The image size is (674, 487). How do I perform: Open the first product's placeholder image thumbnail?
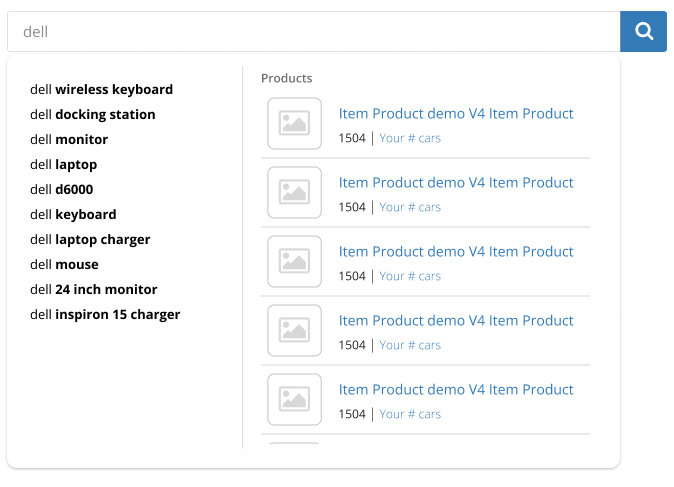click(x=294, y=123)
